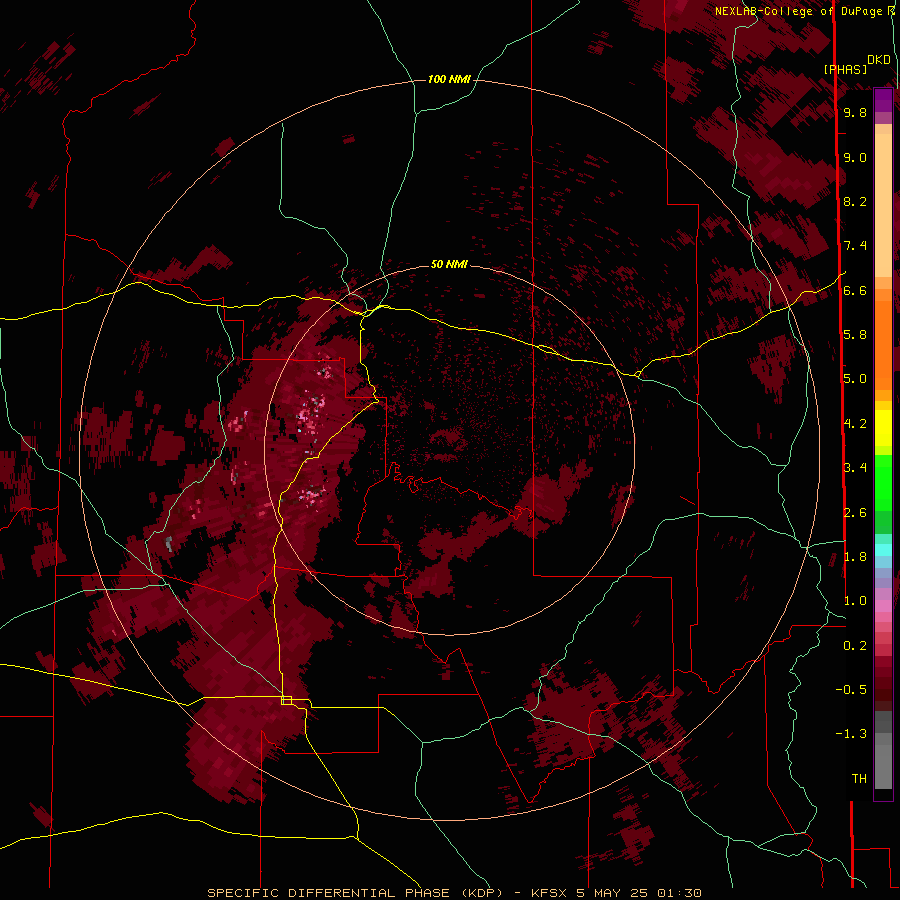Click the 7.4 value on the color scale
Image resolution: width=900 pixels, height=900 pixels.
(855, 246)
